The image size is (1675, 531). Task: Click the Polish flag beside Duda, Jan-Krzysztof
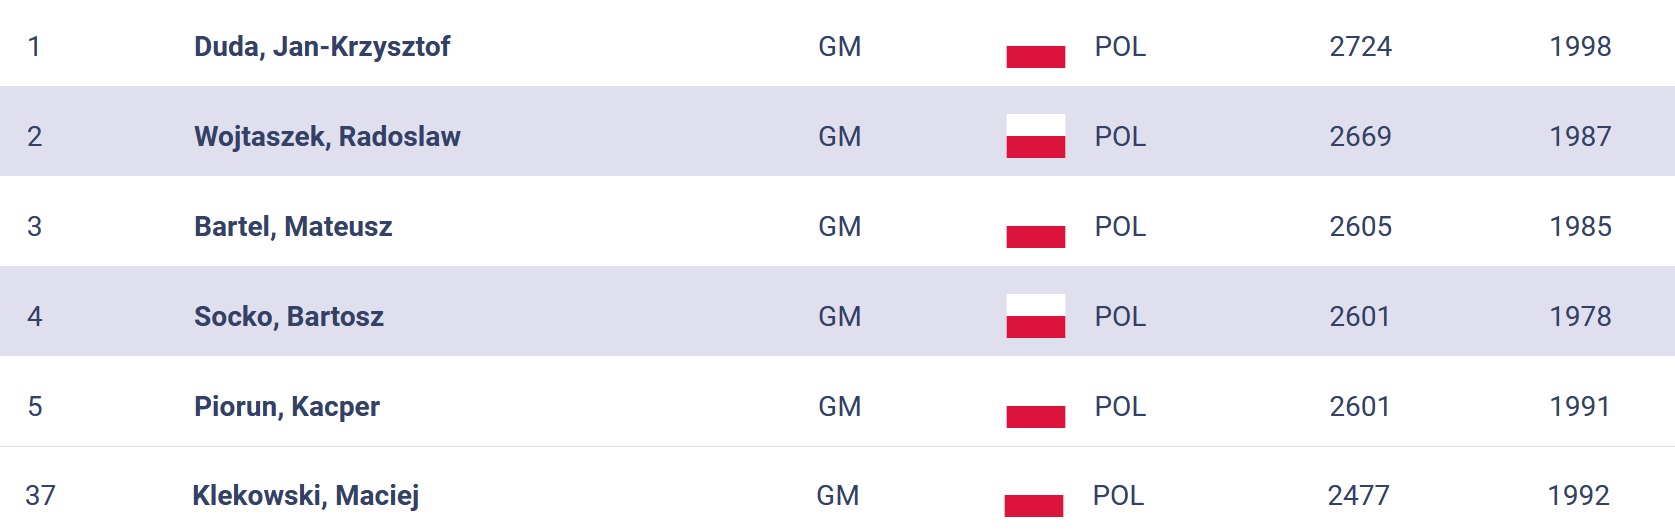[x=1035, y=46]
